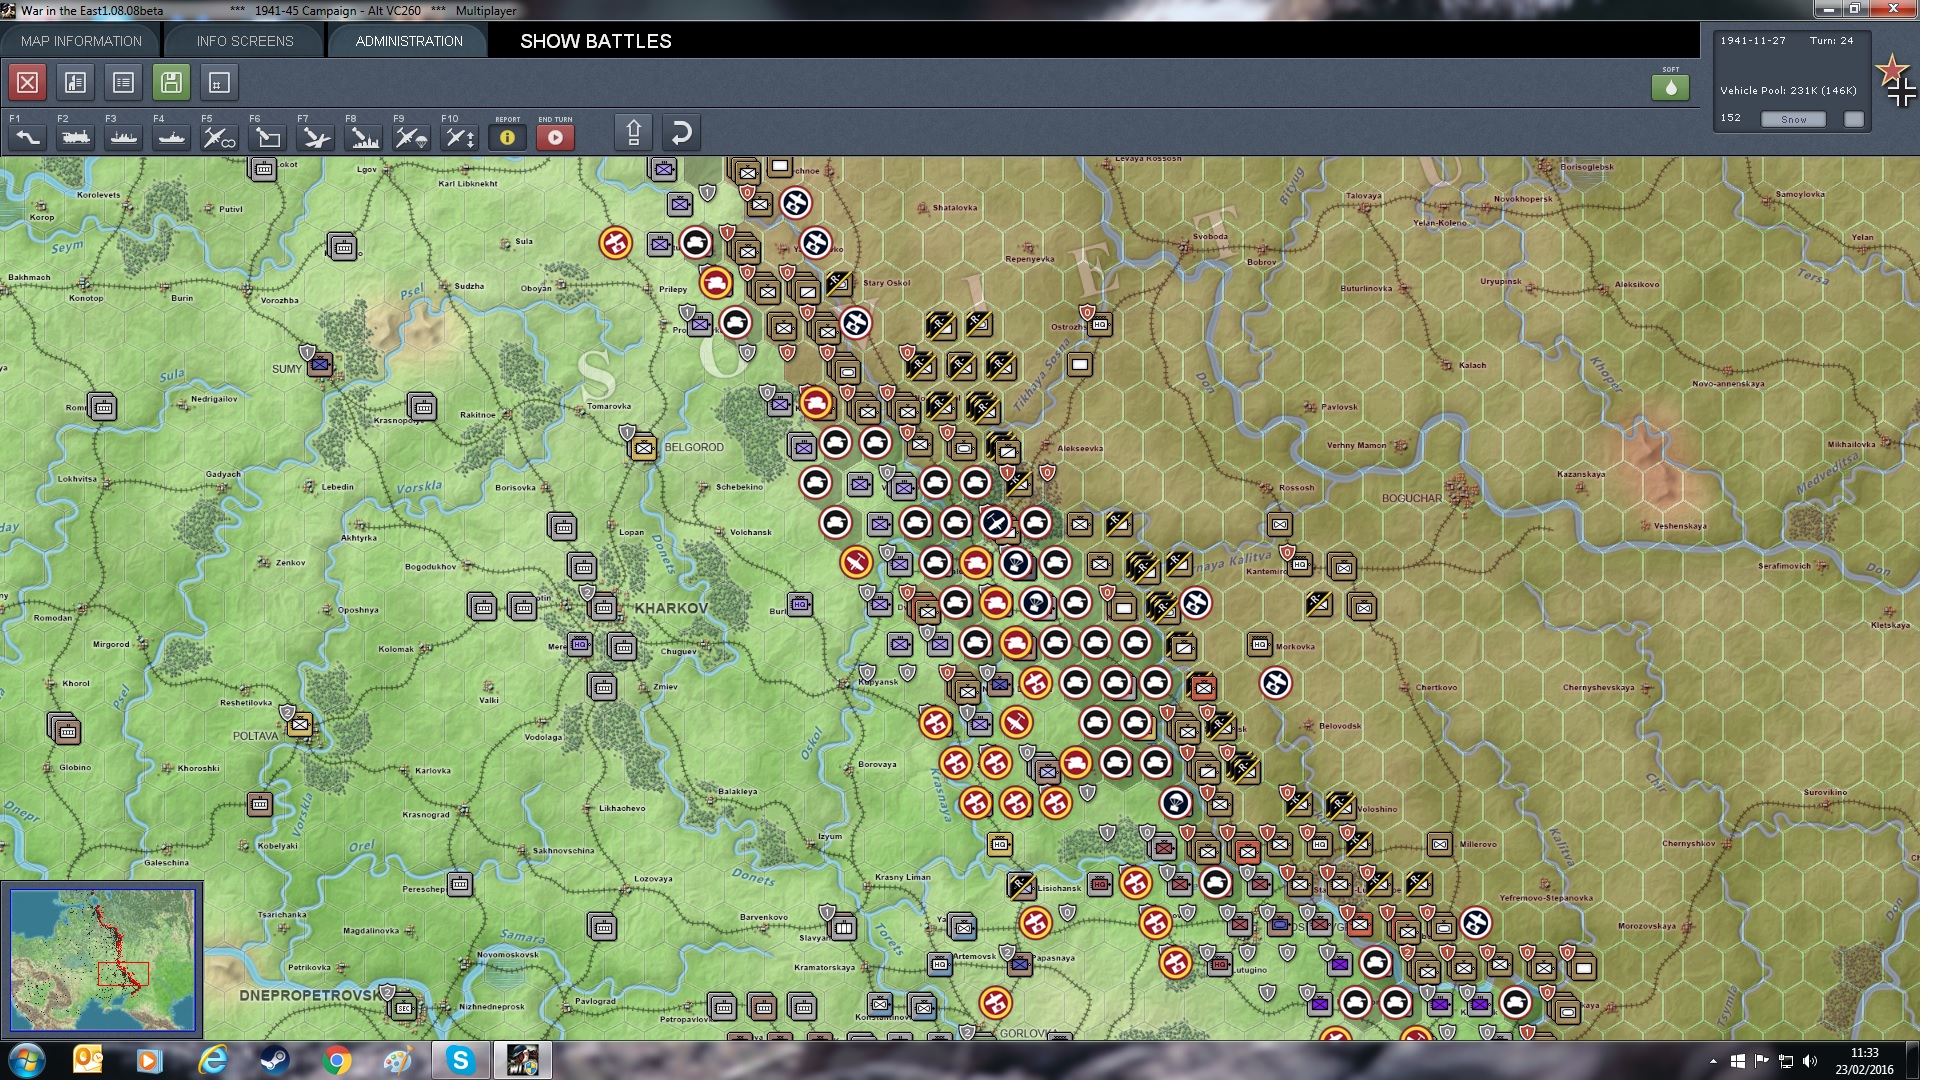Image resolution: width=1935 pixels, height=1080 pixels.
Task: Click the Lozovaya town label on map
Action: click(653, 879)
